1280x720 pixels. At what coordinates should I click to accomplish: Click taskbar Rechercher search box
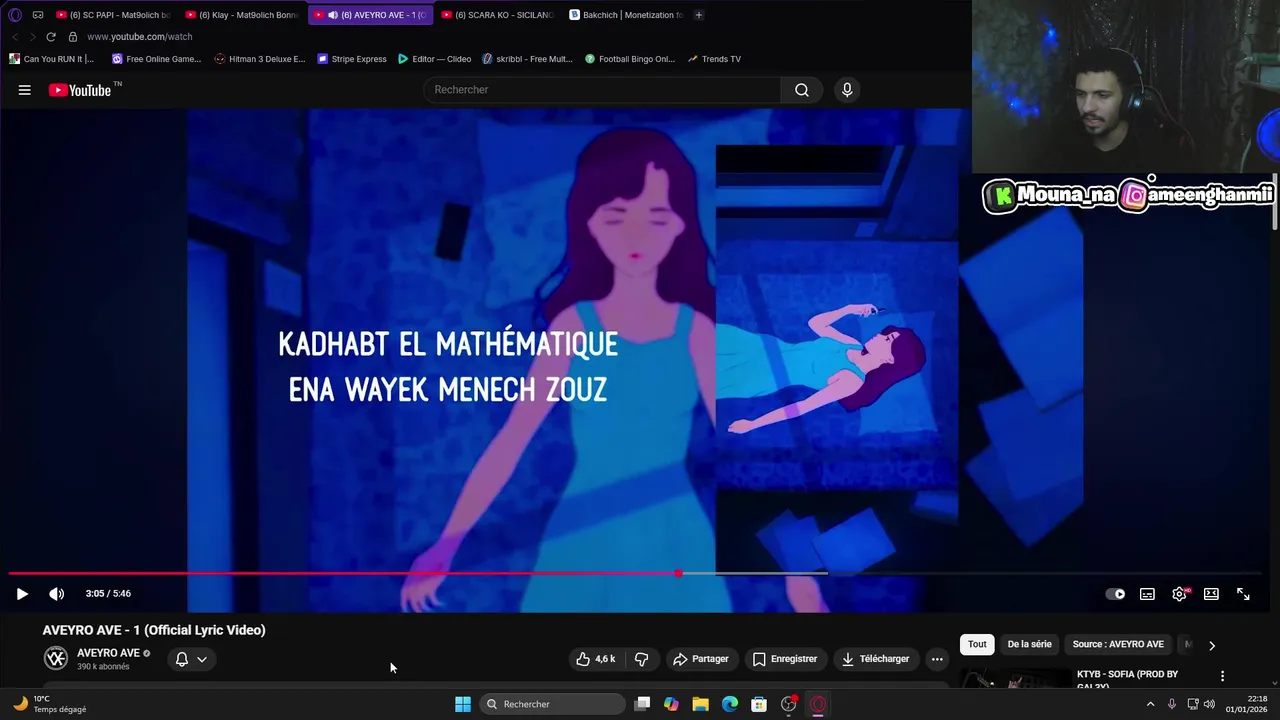pyautogui.click(x=552, y=704)
